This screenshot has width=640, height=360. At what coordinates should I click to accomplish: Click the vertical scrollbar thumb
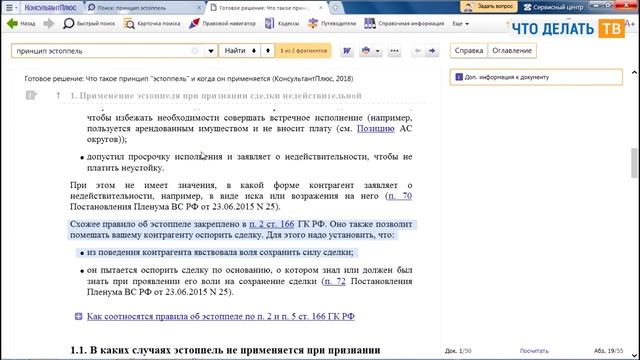point(634,163)
